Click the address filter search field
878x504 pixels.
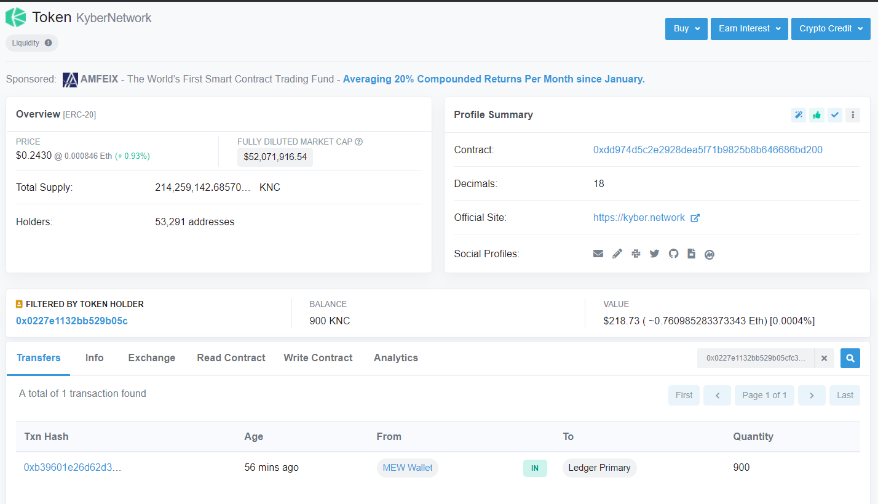pyautogui.click(x=755, y=358)
